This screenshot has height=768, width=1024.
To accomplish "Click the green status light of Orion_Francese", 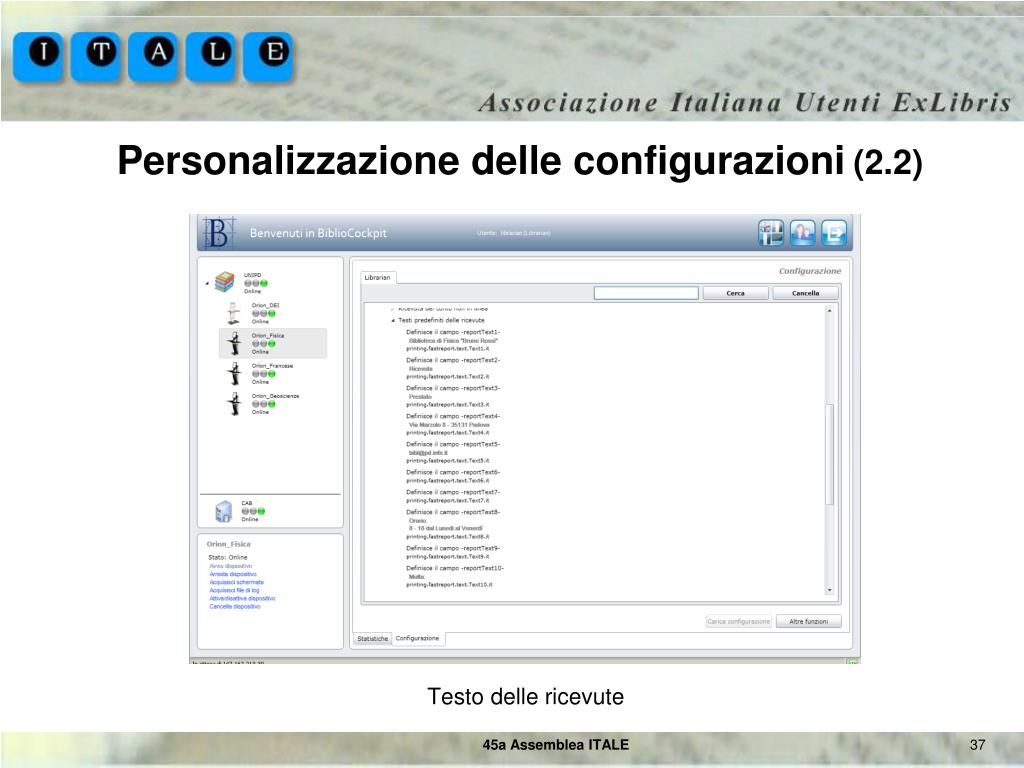I will click(x=272, y=374).
